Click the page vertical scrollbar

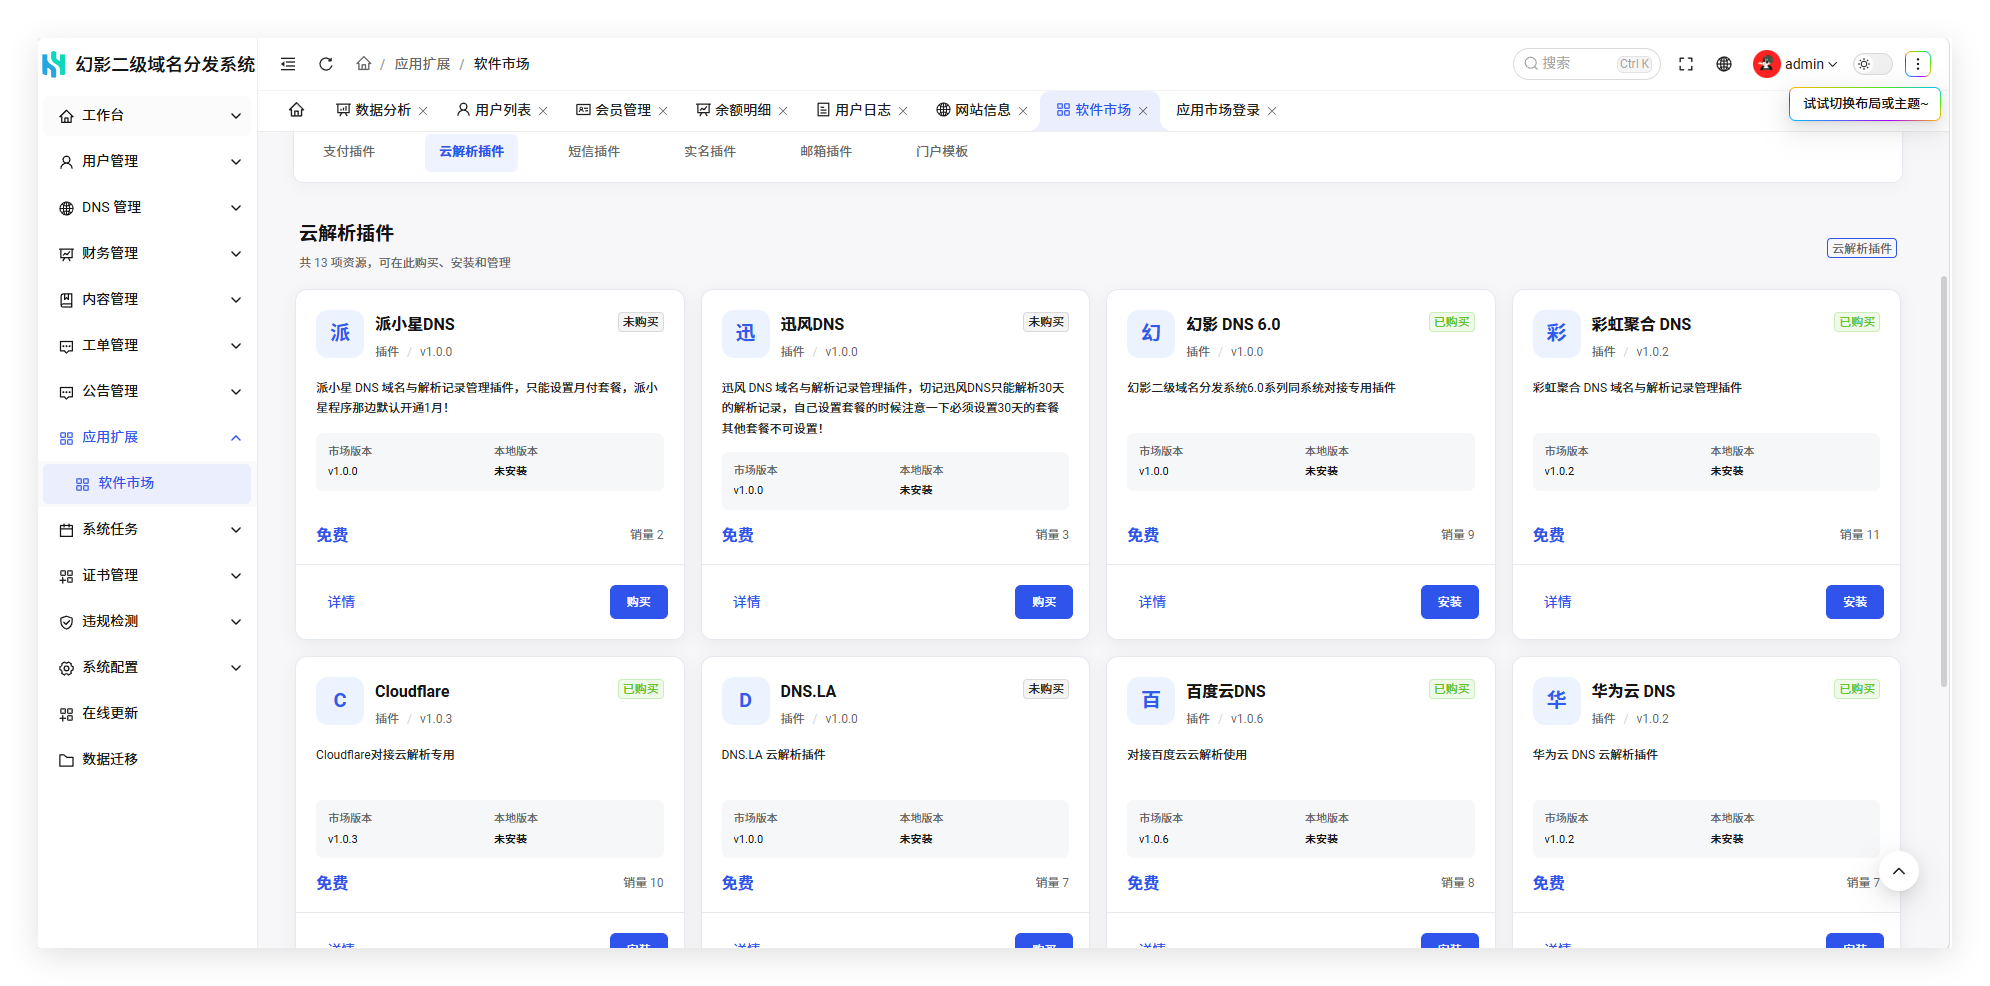(1944, 481)
